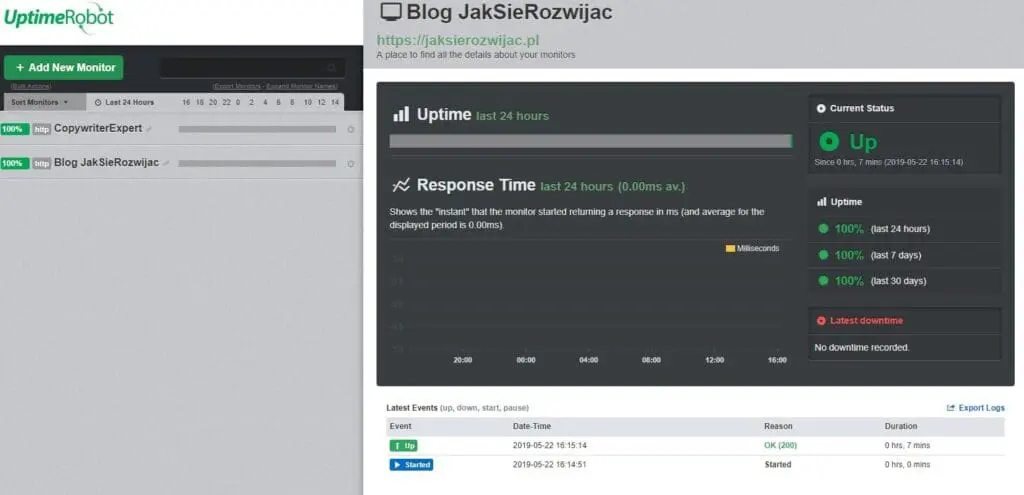
Task: Click the search magnifier icon
Action: (332, 68)
